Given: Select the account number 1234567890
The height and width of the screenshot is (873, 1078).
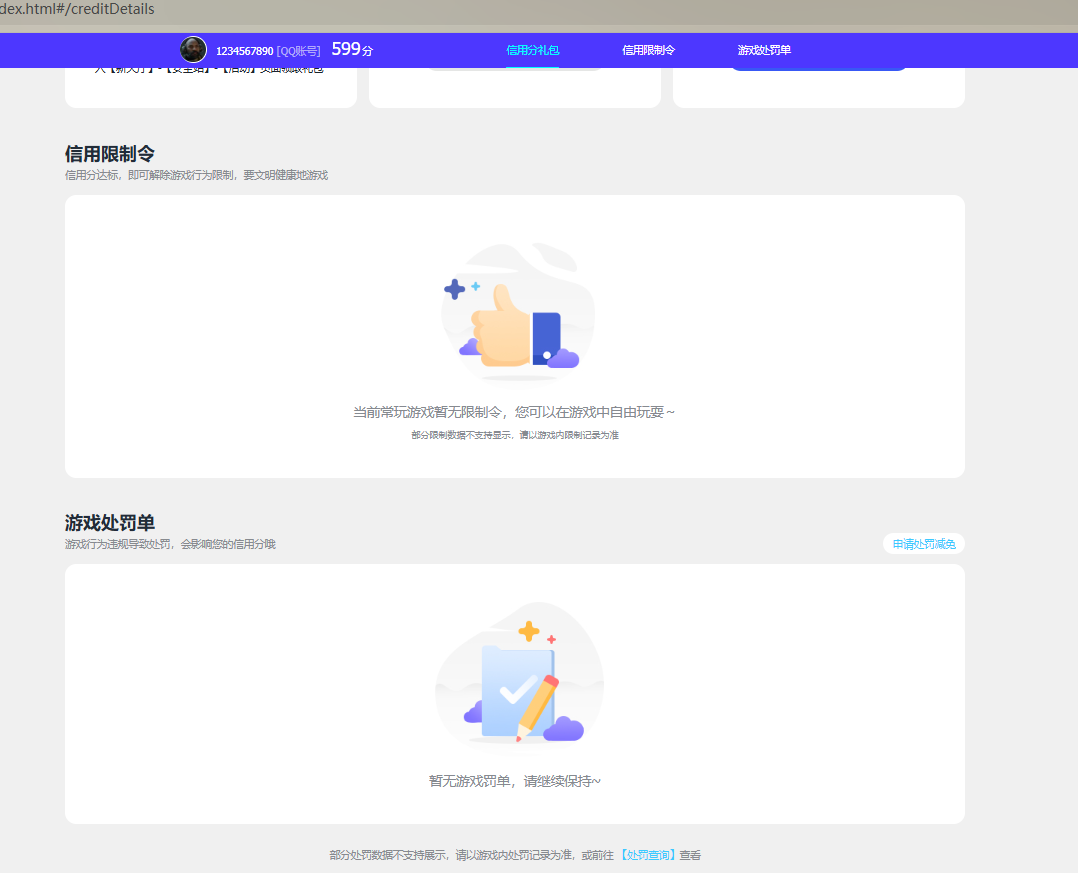Looking at the screenshot, I should coord(245,51).
